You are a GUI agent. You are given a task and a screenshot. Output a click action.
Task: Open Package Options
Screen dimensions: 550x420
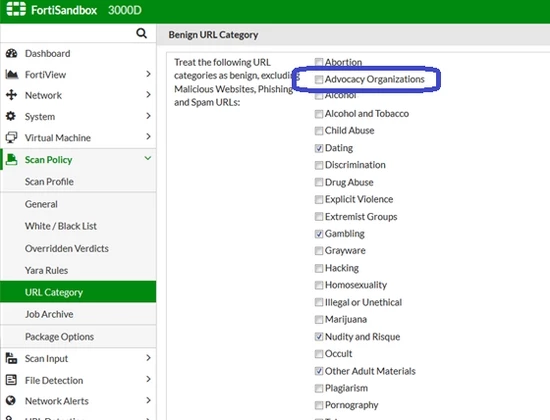pyautogui.click(x=59, y=336)
